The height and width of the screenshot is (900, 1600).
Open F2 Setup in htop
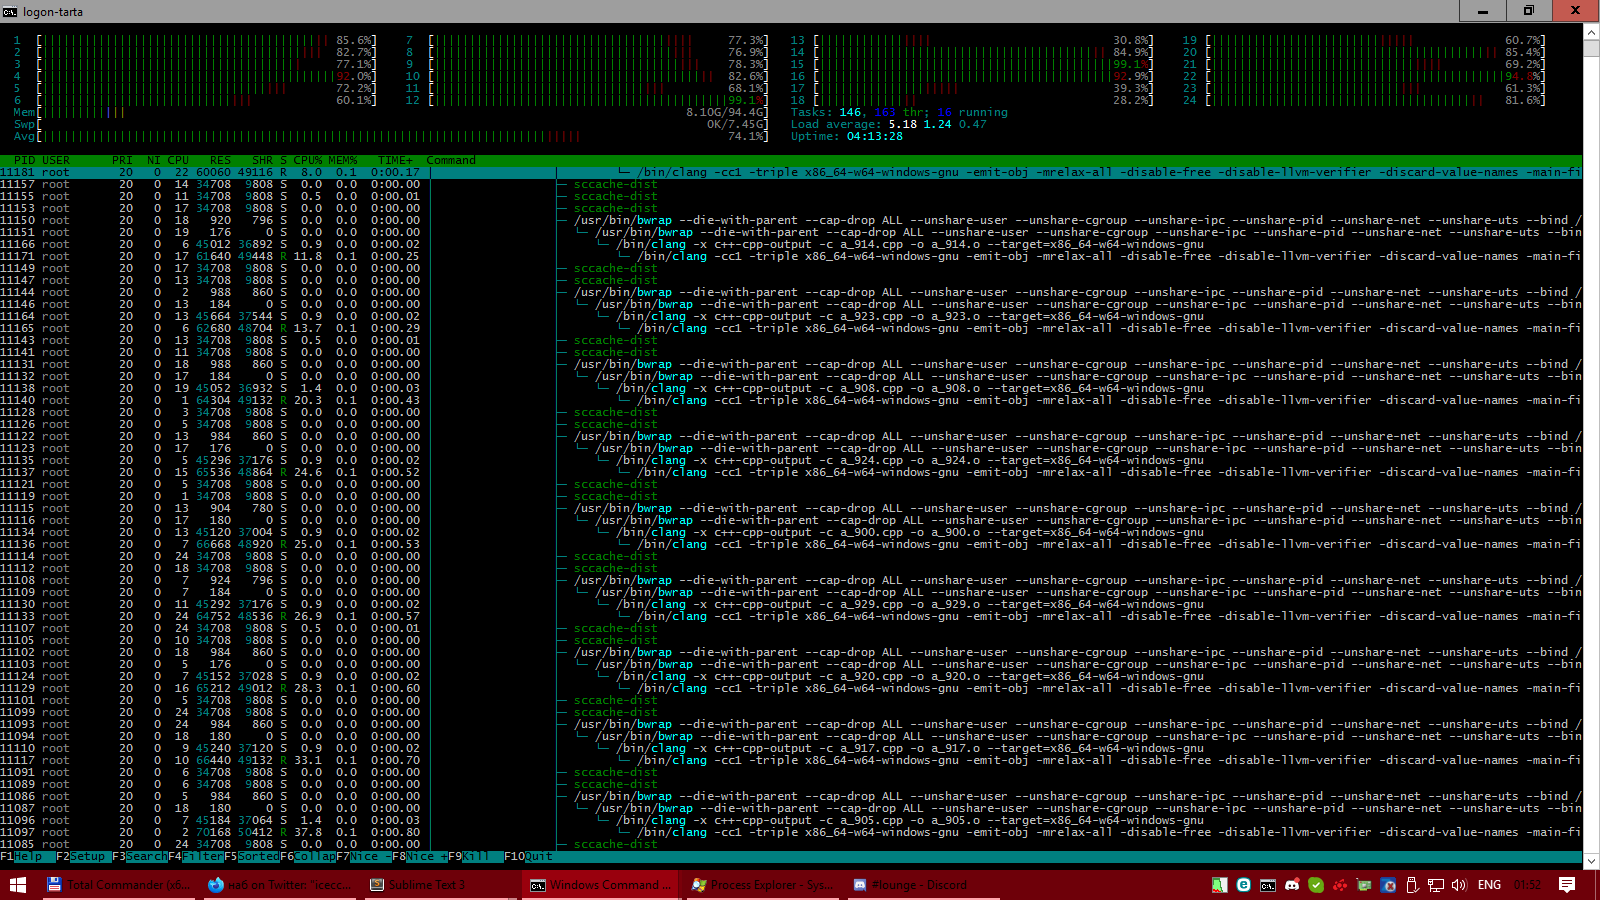click(x=80, y=857)
